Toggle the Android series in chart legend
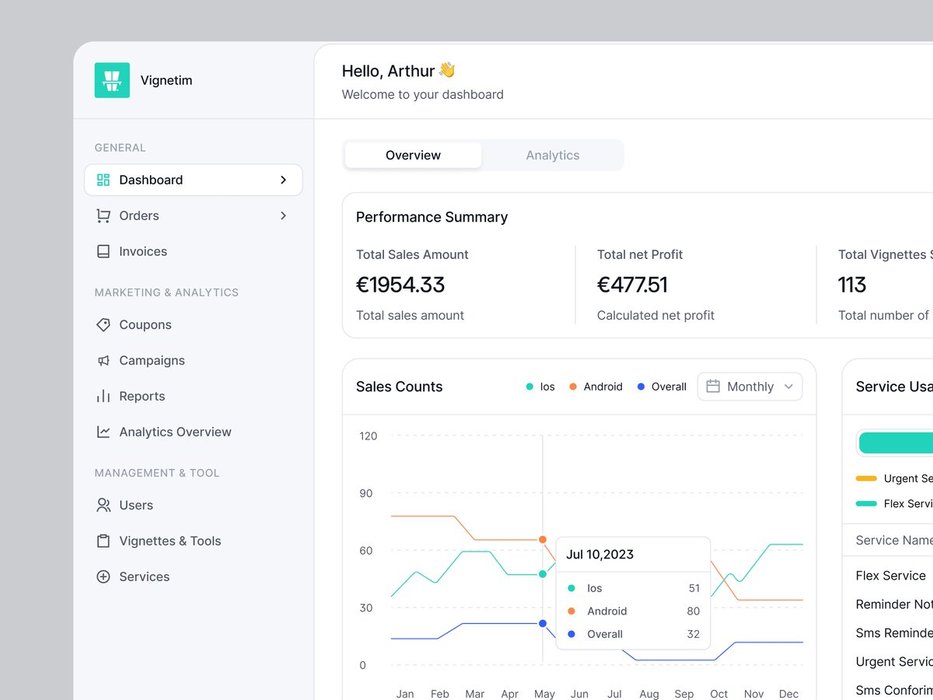 click(596, 387)
